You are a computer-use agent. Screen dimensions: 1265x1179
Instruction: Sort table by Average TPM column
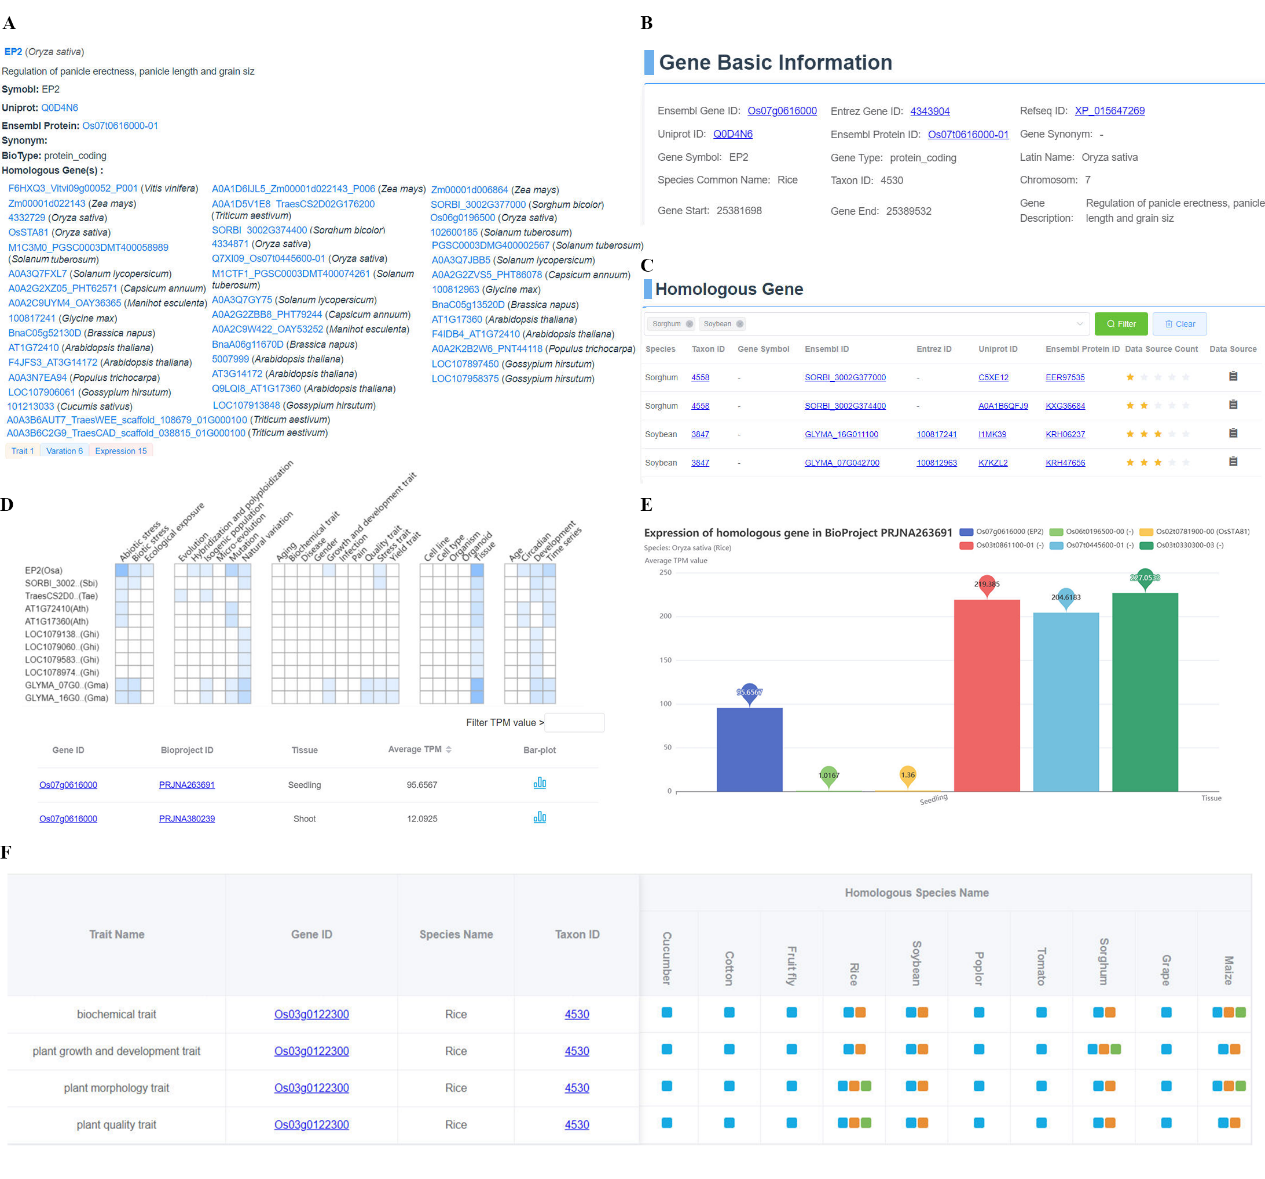point(449,749)
